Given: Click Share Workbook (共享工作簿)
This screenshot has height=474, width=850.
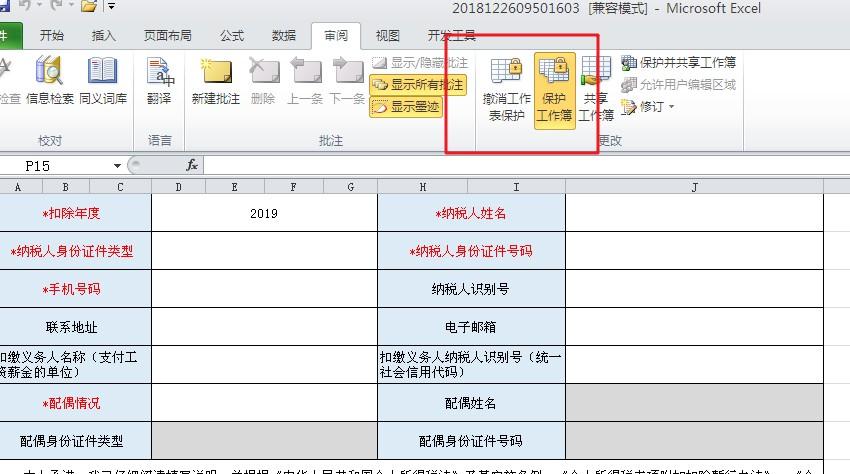Looking at the screenshot, I should pyautogui.click(x=595, y=89).
